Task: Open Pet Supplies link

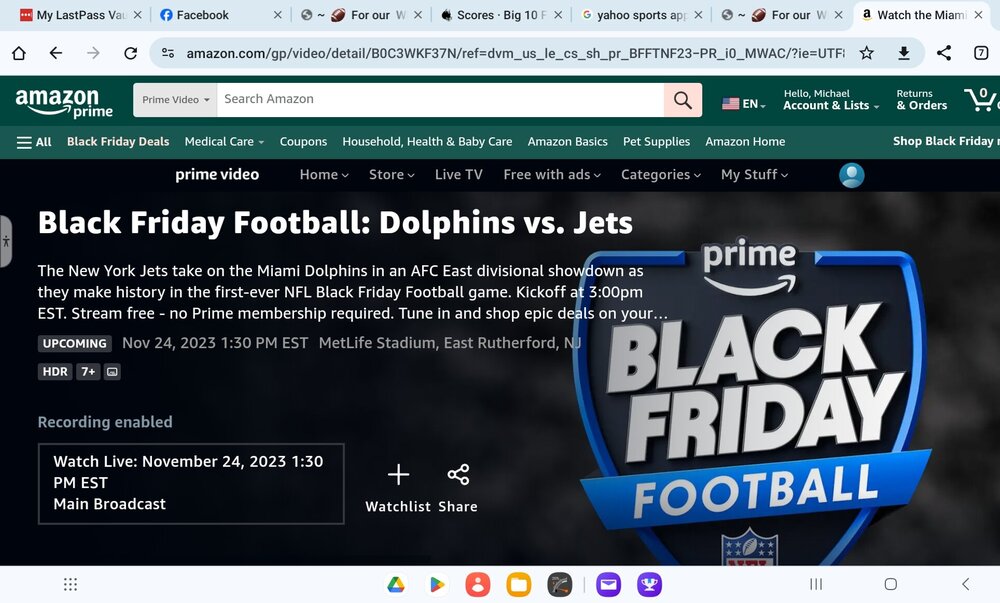Action: (656, 142)
